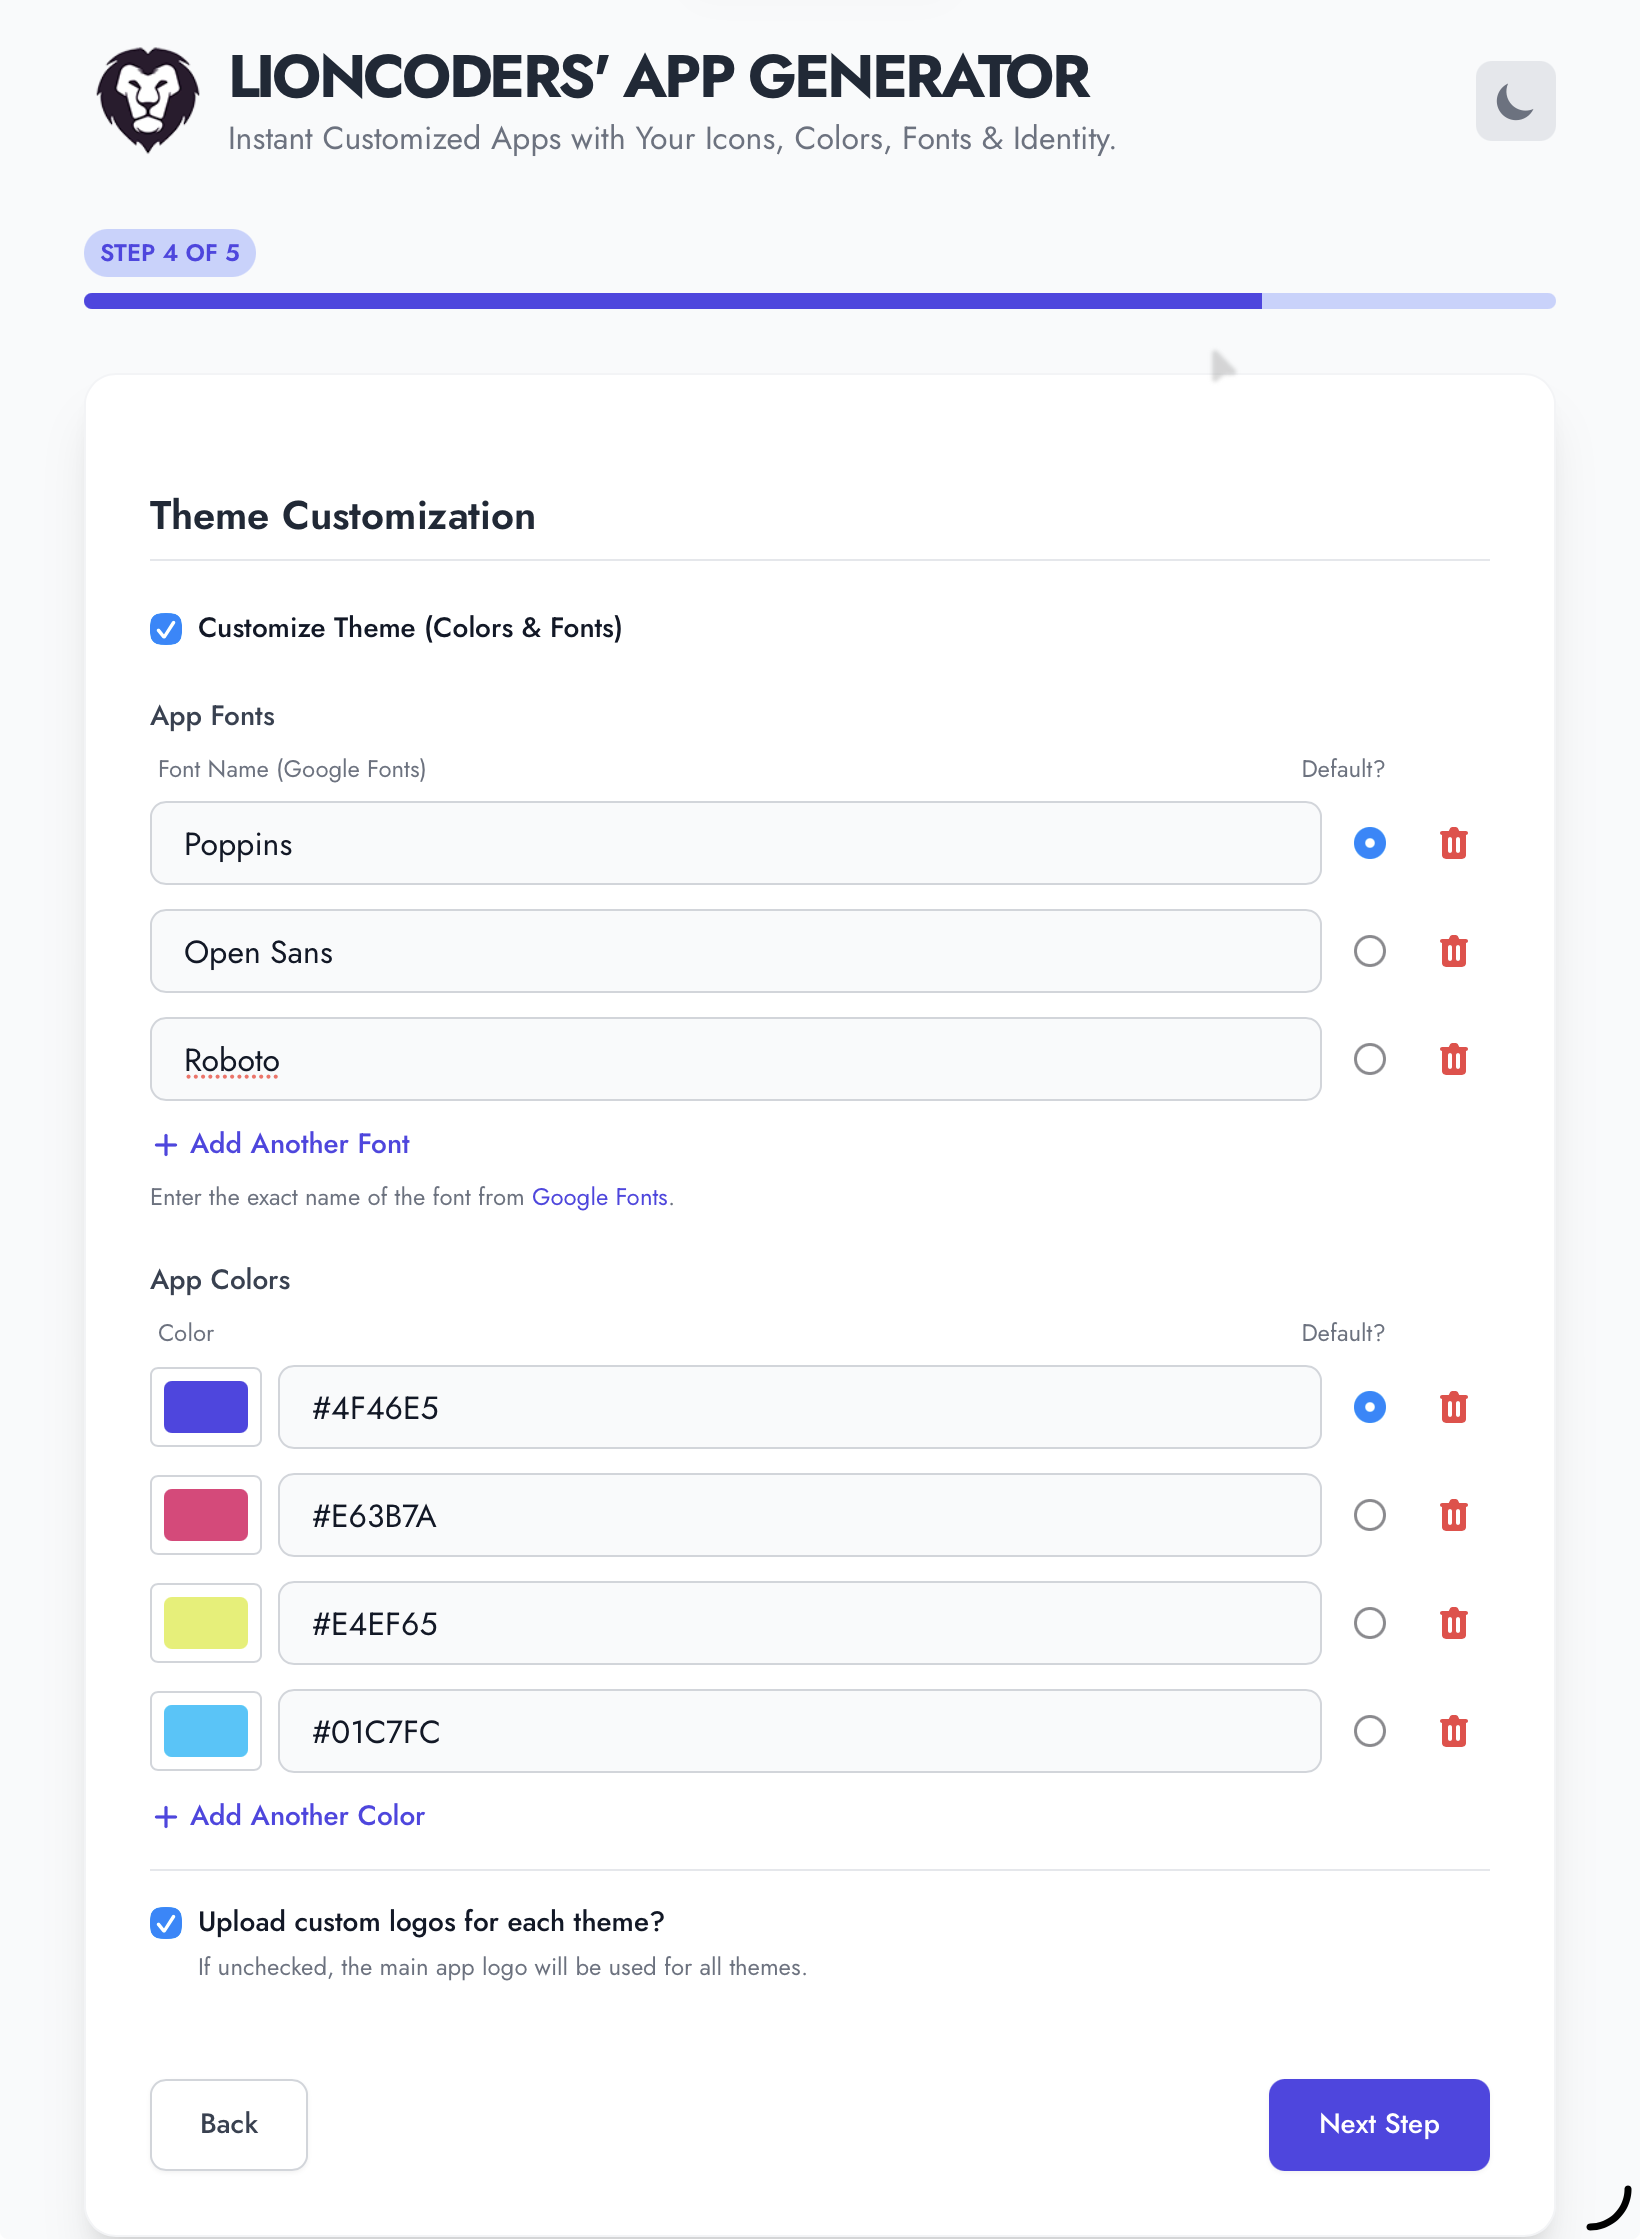Remove the Roboto font row
The height and width of the screenshot is (2239, 1640).
tap(1454, 1059)
